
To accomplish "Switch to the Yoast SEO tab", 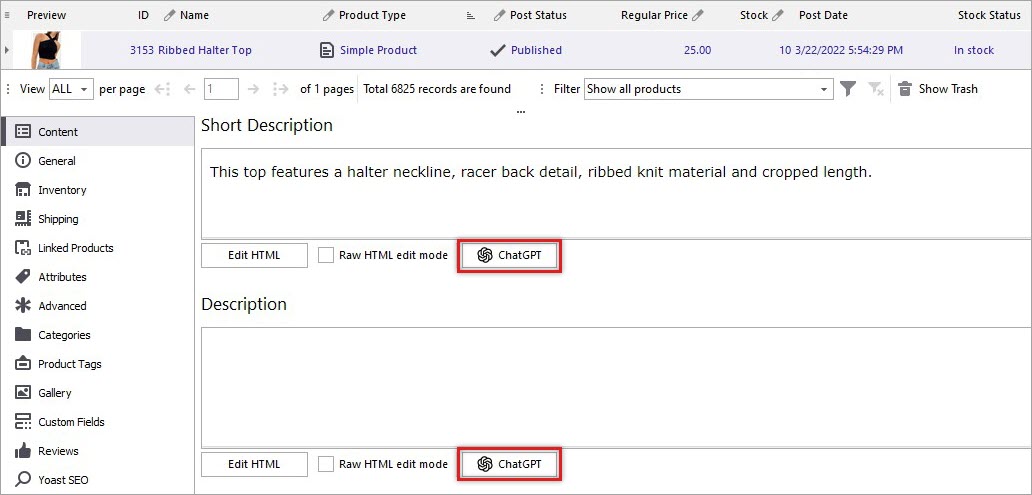I will point(63,480).
